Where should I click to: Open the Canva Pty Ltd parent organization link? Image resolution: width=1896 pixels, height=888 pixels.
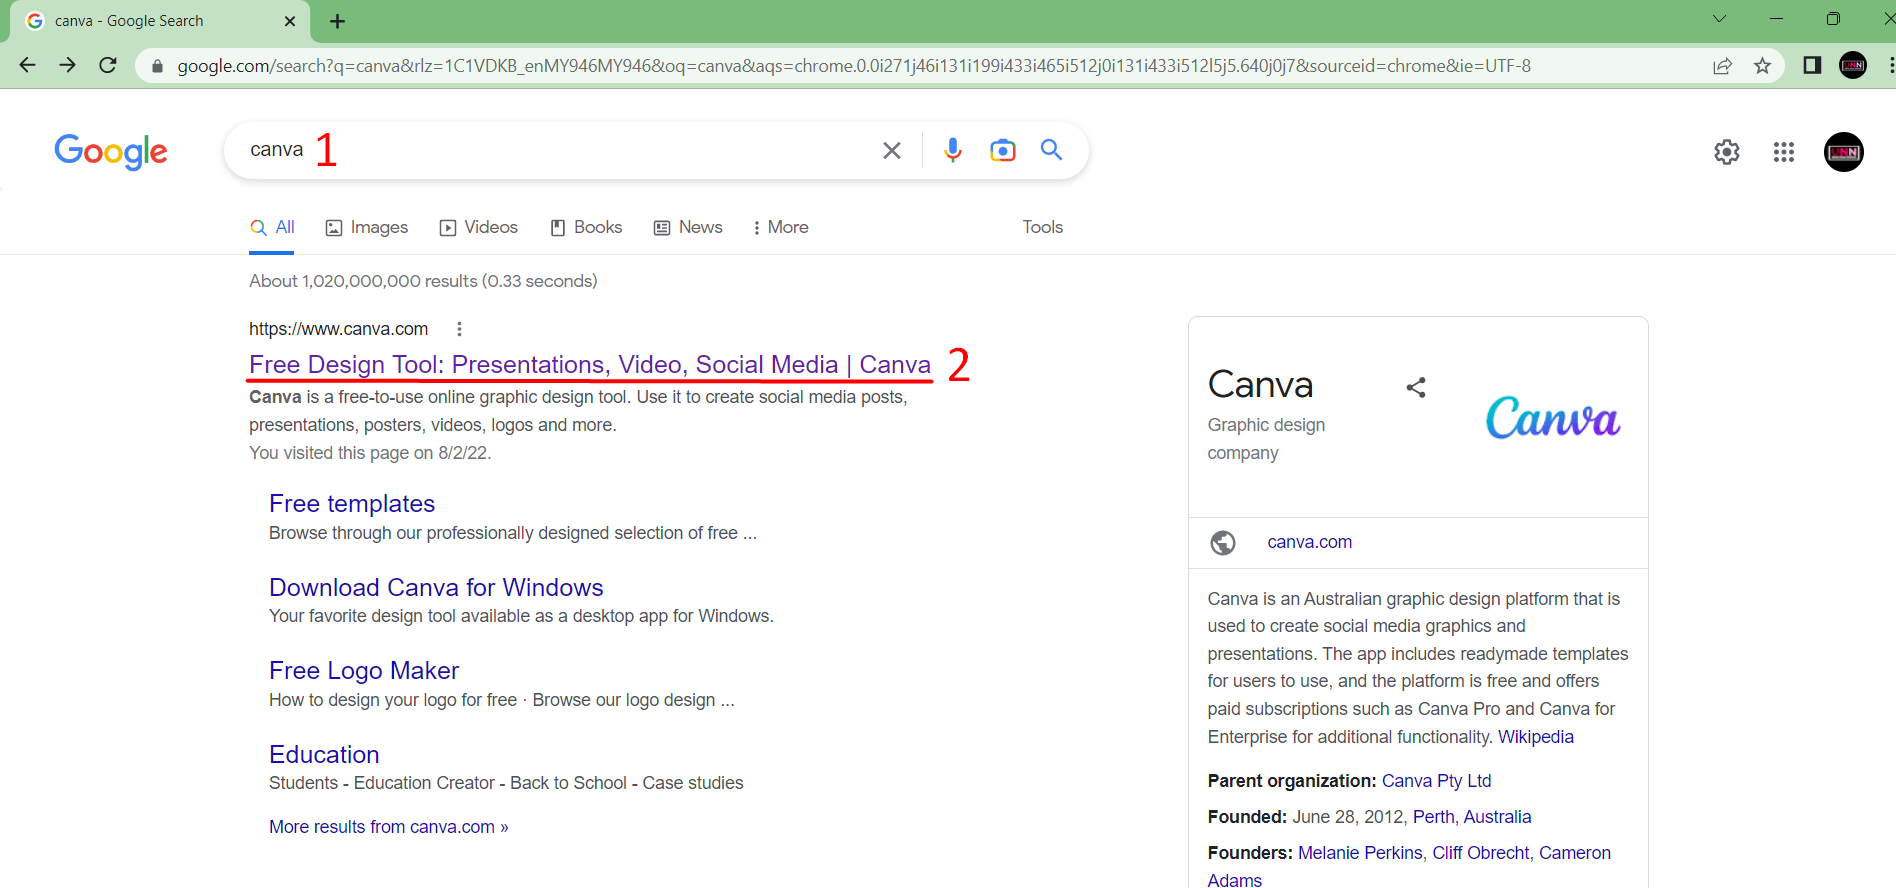pyautogui.click(x=1436, y=781)
